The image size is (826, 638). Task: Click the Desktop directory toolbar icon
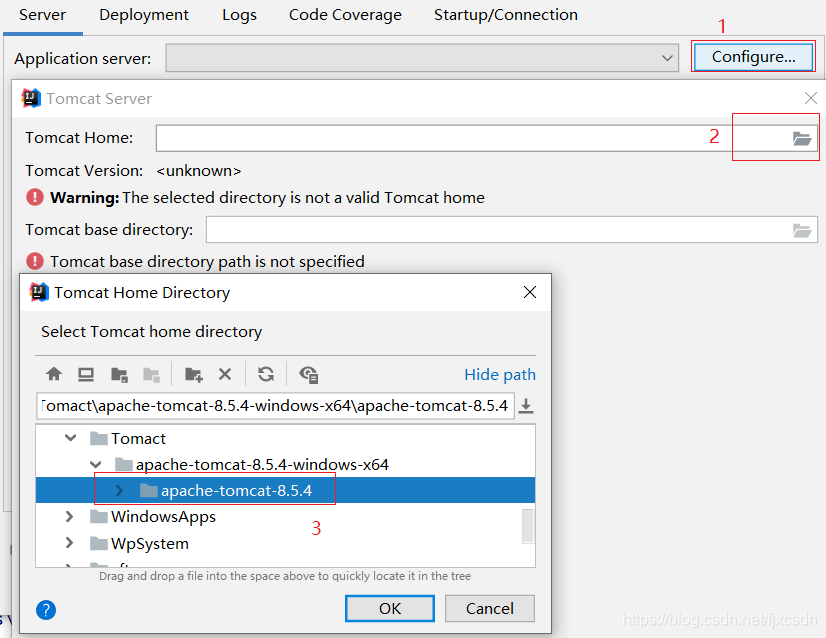click(x=86, y=375)
